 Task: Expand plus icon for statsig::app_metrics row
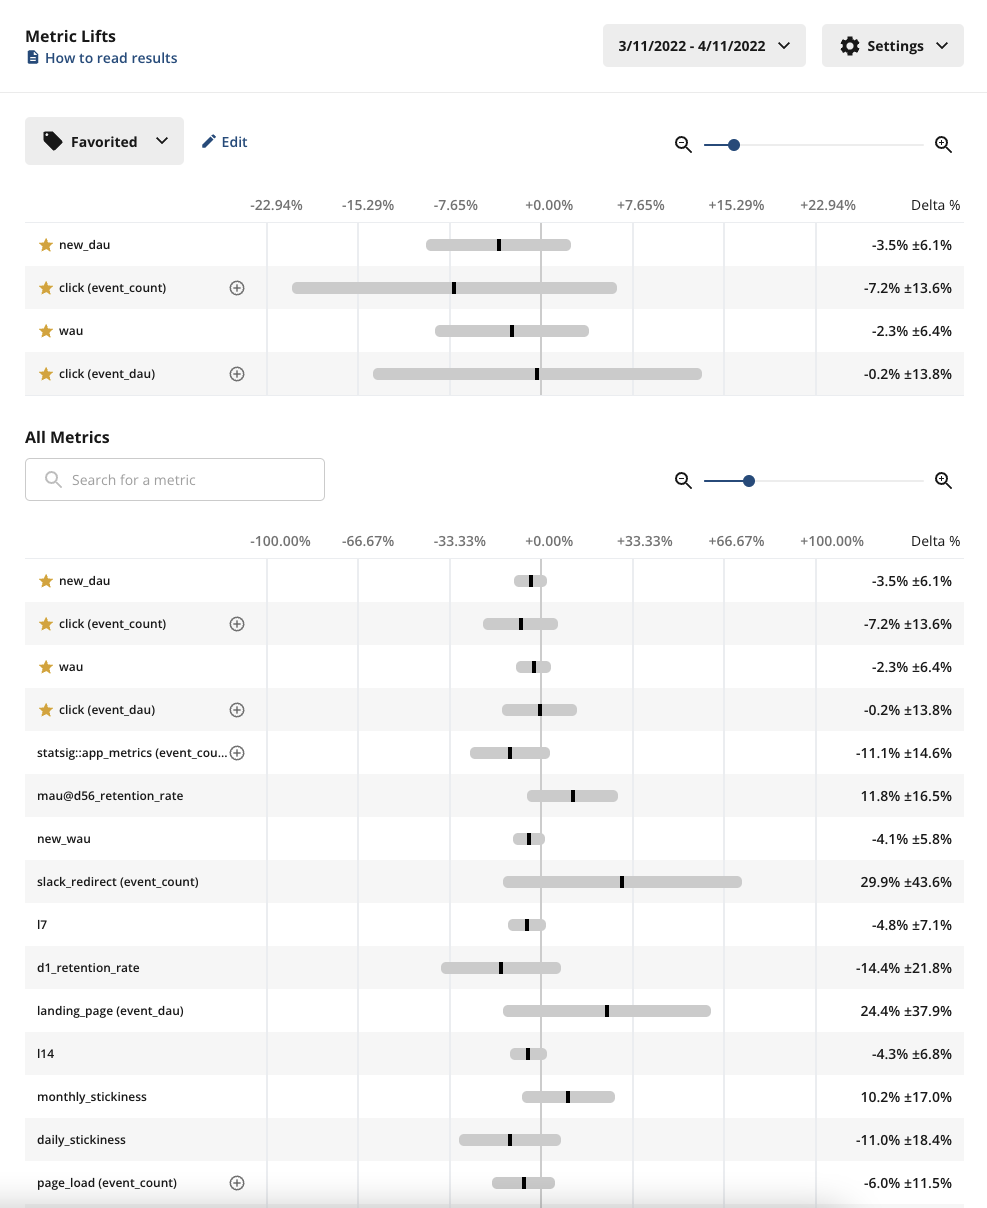click(x=237, y=753)
